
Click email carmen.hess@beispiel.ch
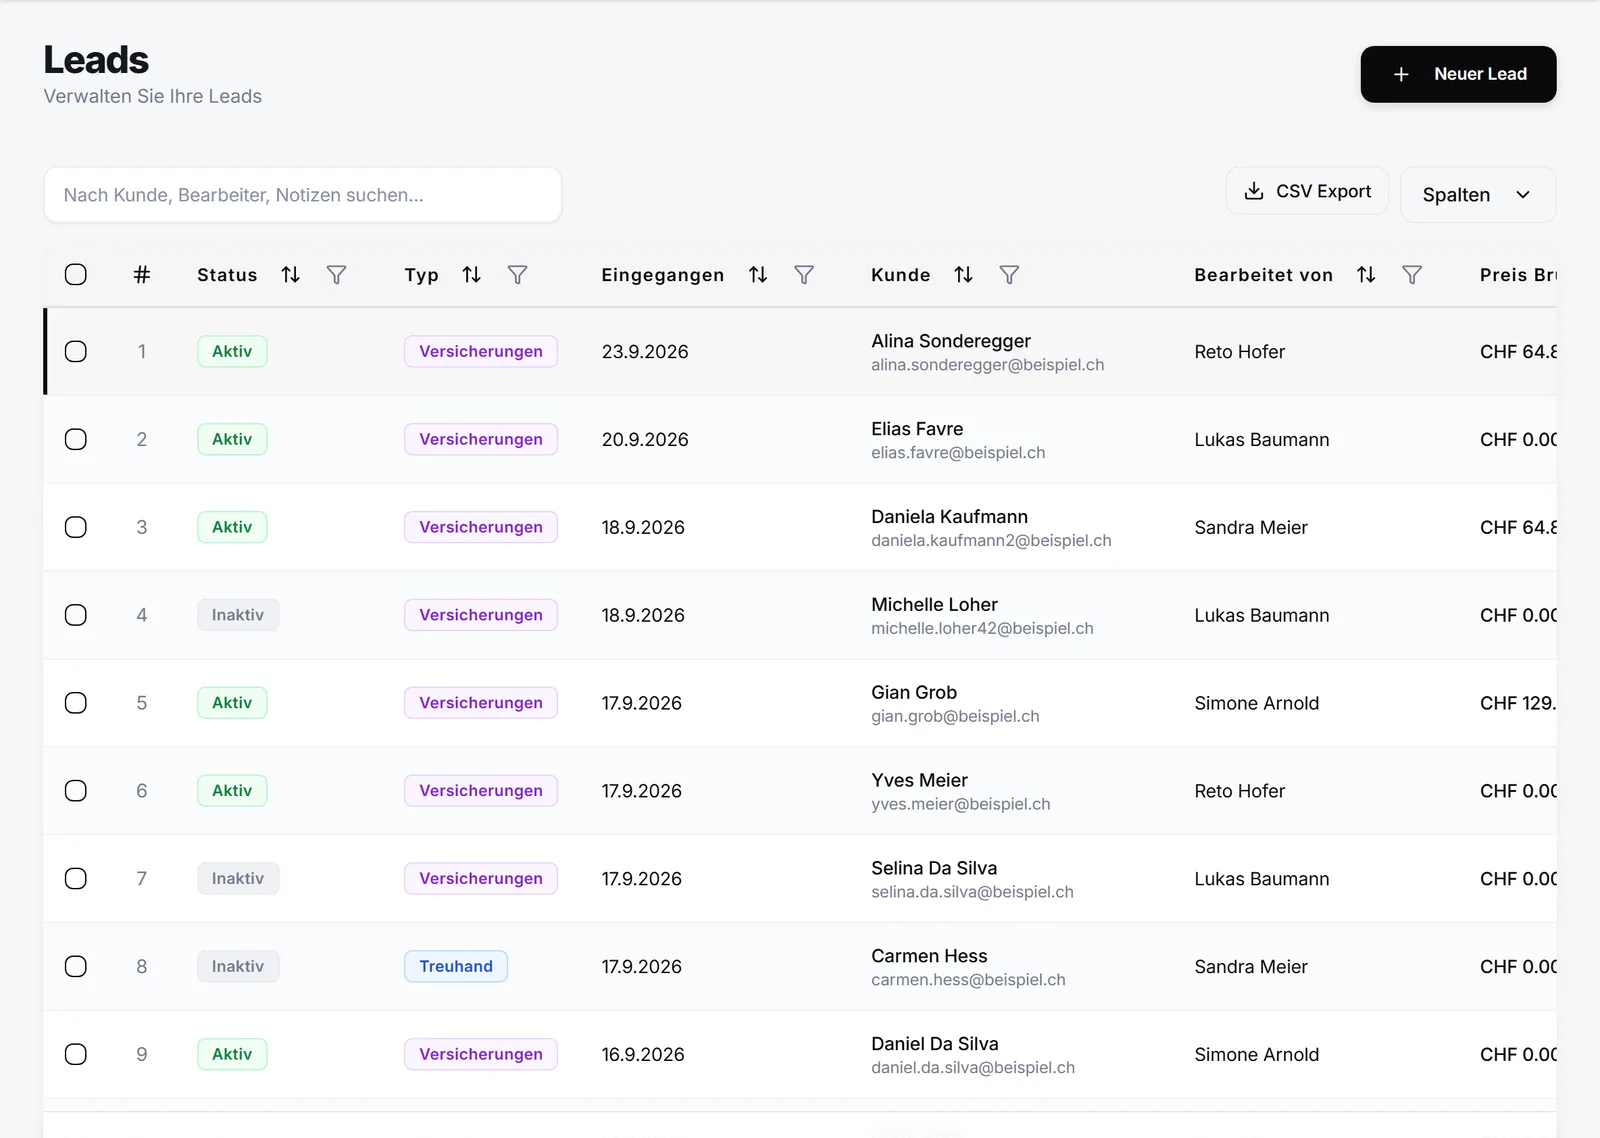pos(968,980)
